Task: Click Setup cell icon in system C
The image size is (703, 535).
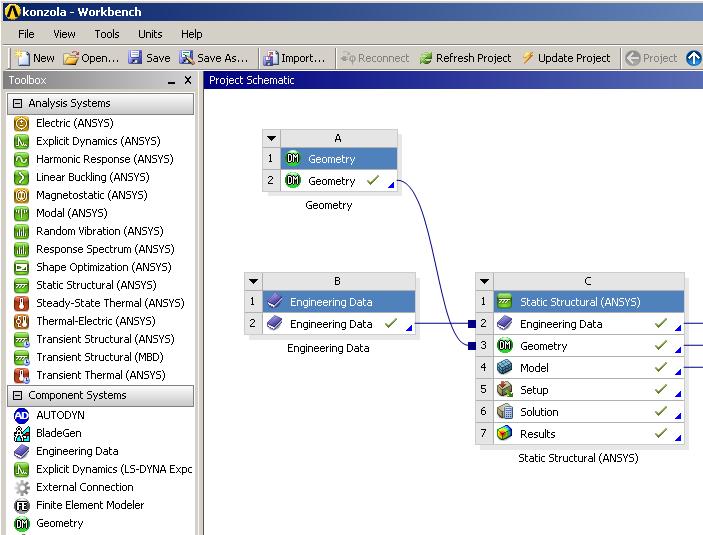Action: 504,390
